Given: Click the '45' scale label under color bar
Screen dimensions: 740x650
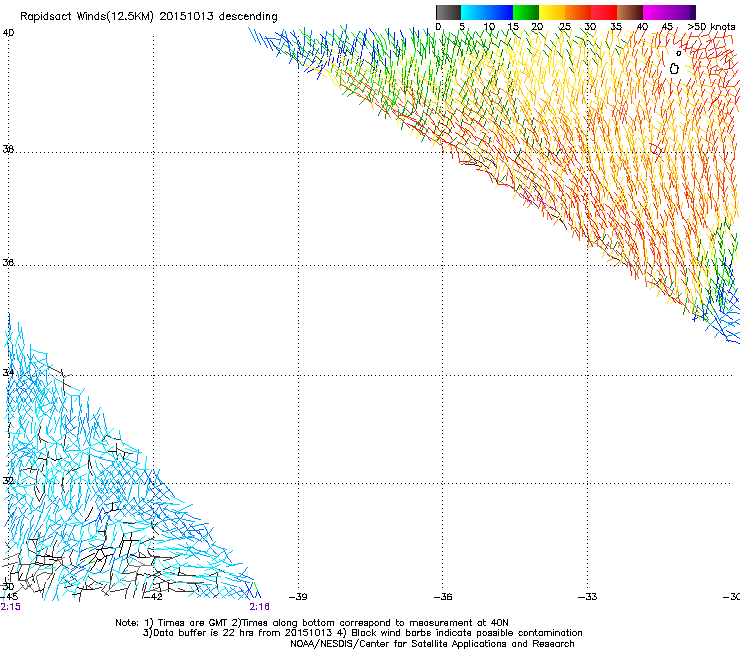Looking at the screenshot, I should pyautogui.click(x=667, y=27).
